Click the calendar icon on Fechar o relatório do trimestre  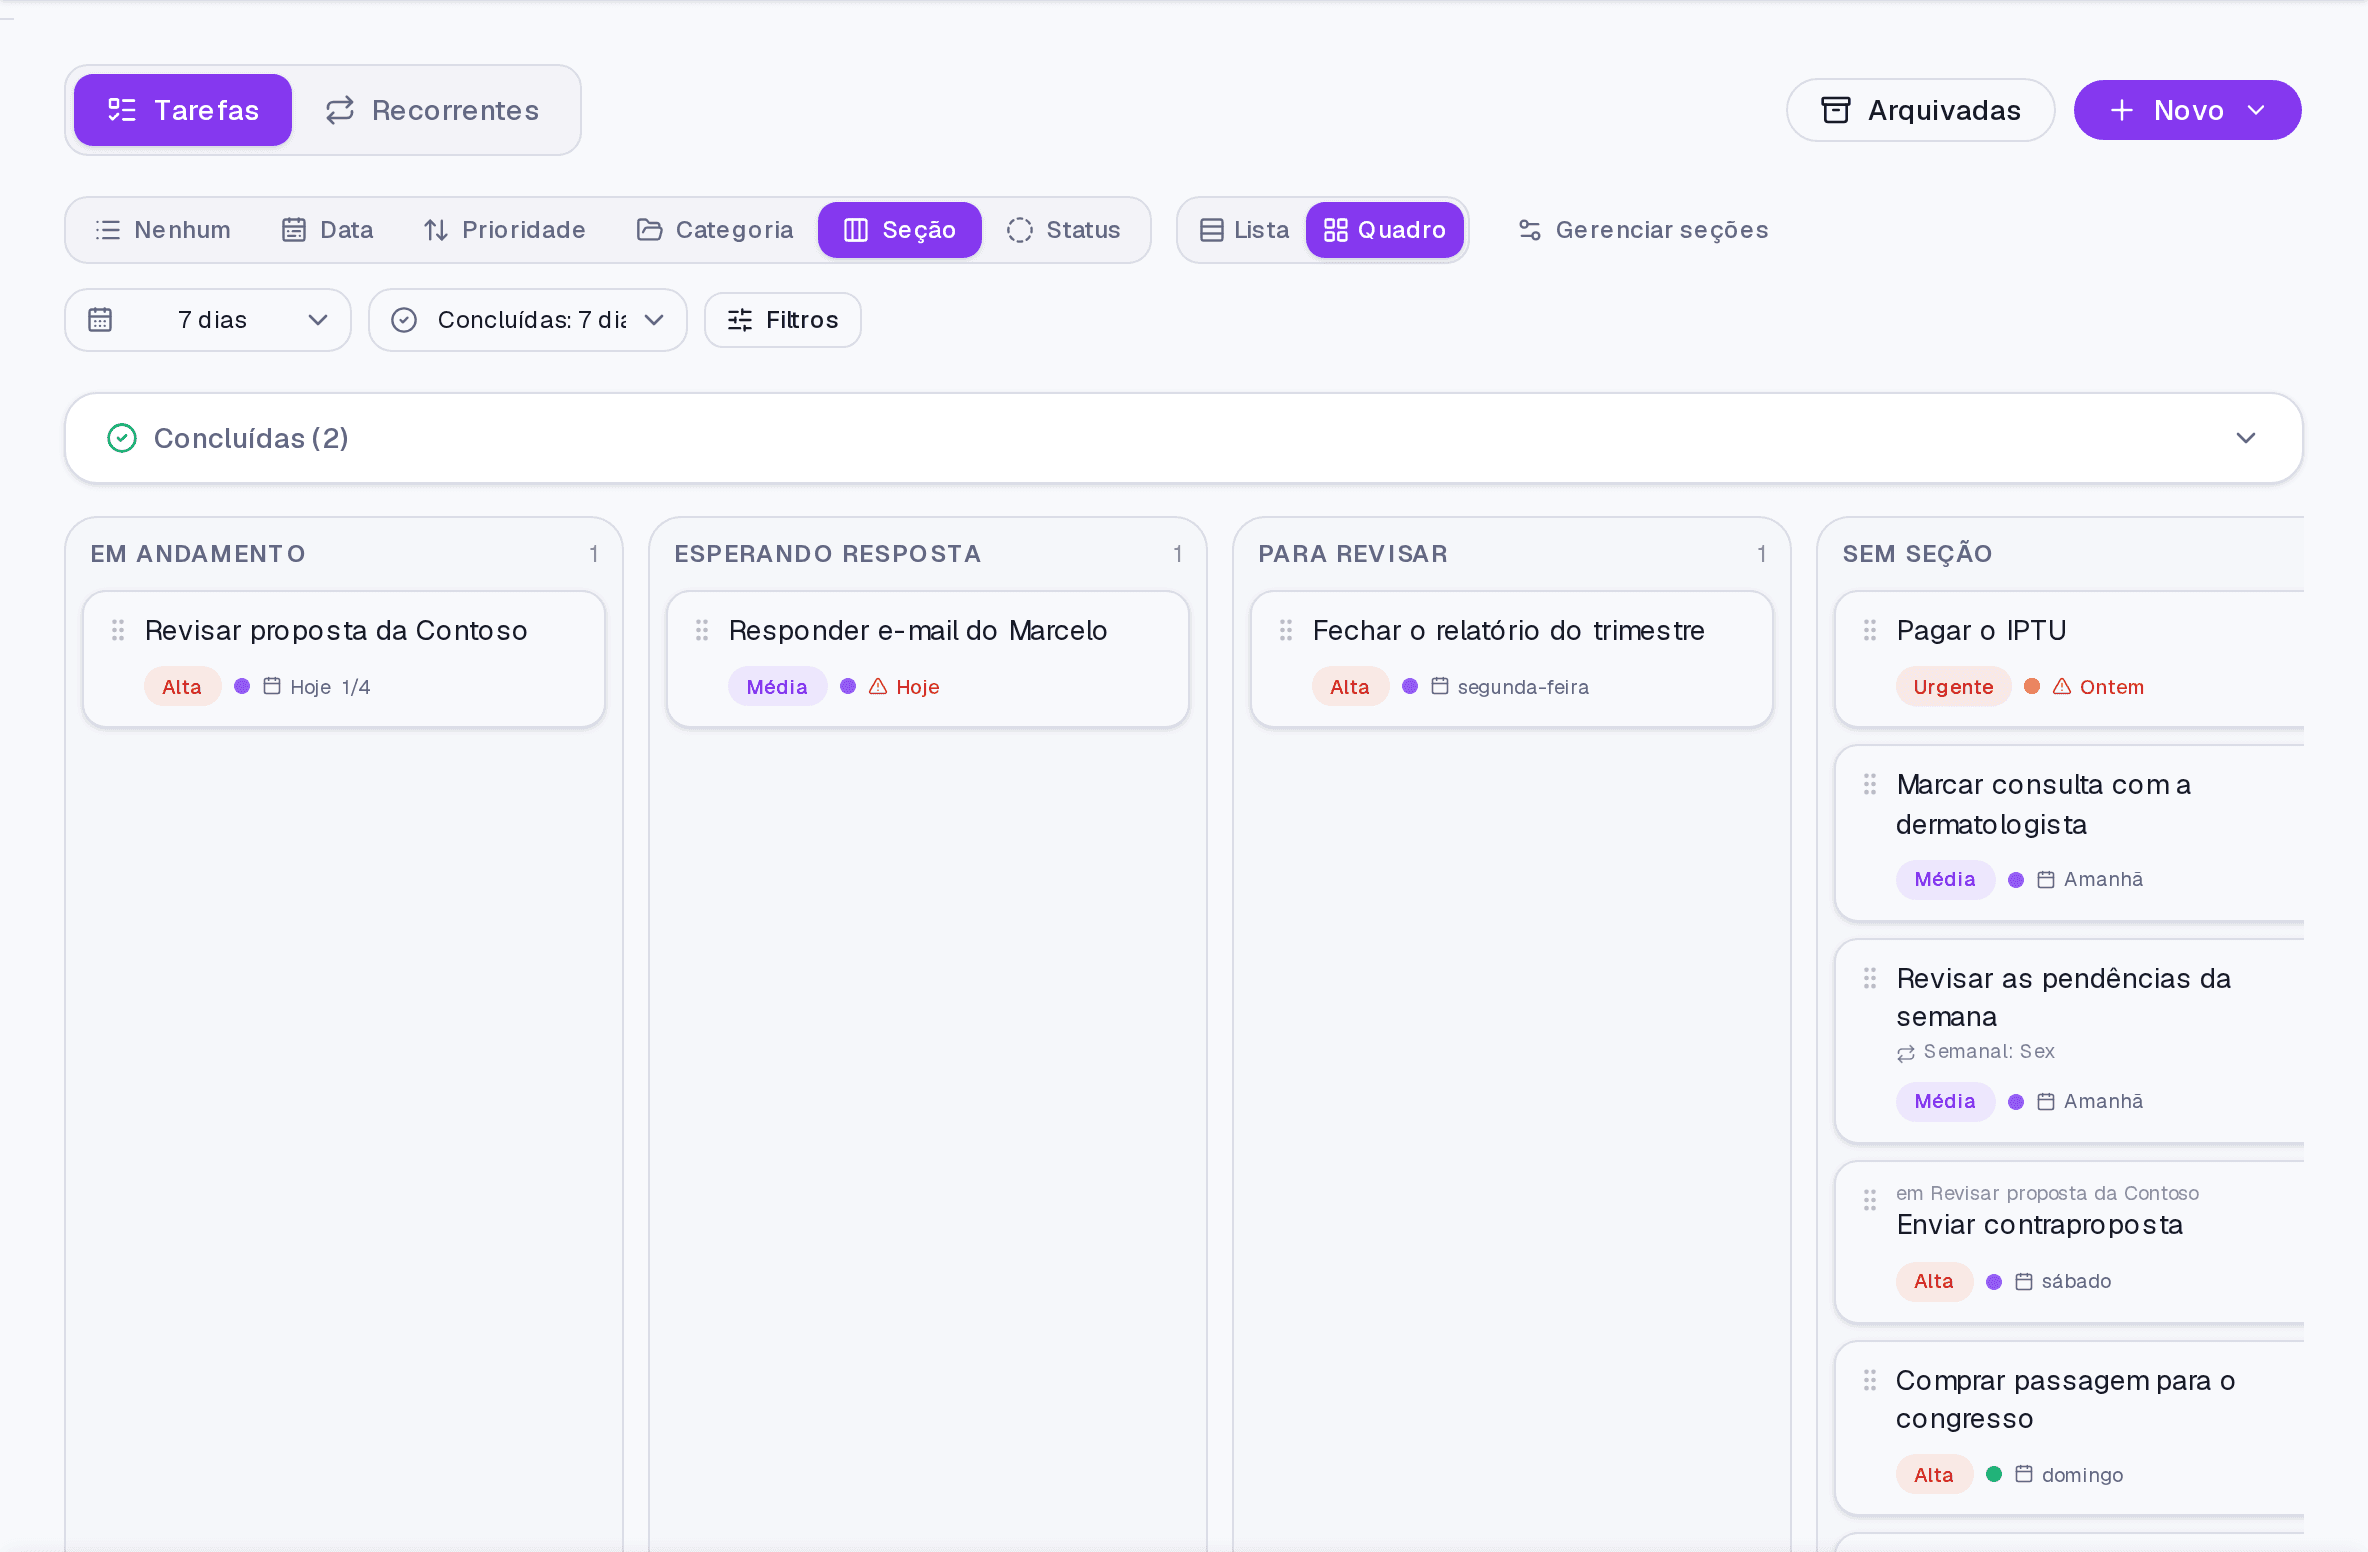coord(1440,686)
